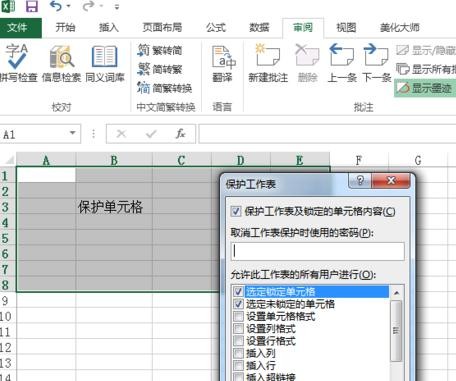Click cell A1
The height and width of the screenshot is (381, 456).
tap(46, 175)
